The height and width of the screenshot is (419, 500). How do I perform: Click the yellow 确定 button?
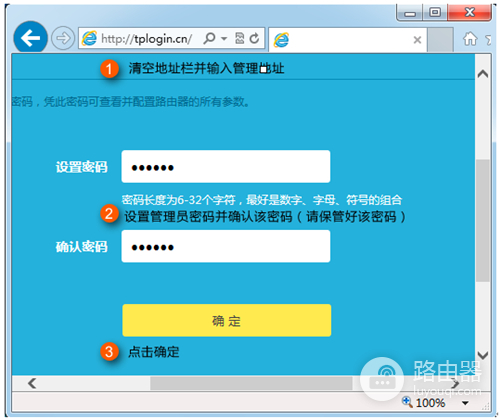pos(227,320)
